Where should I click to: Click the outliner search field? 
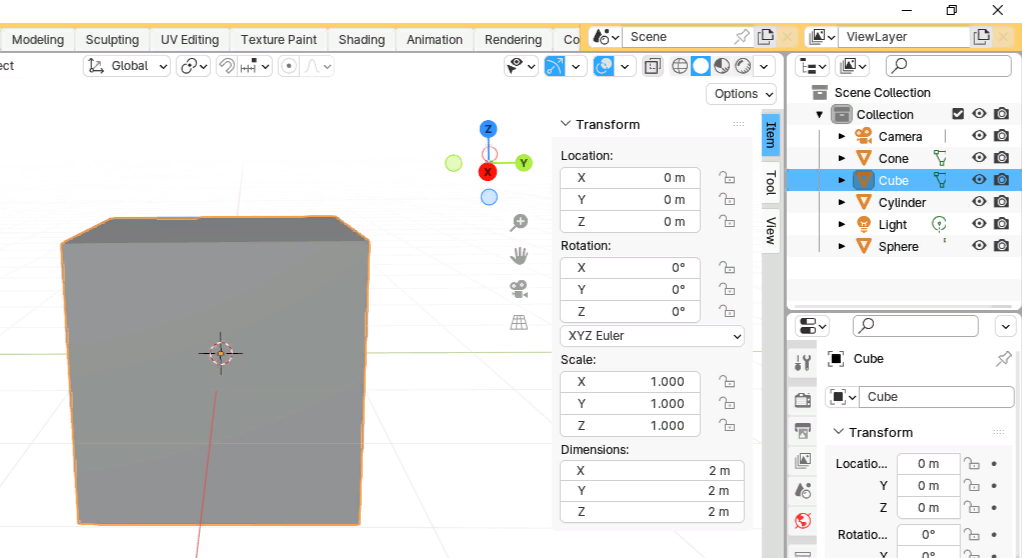pyautogui.click(x=948, y=66)
